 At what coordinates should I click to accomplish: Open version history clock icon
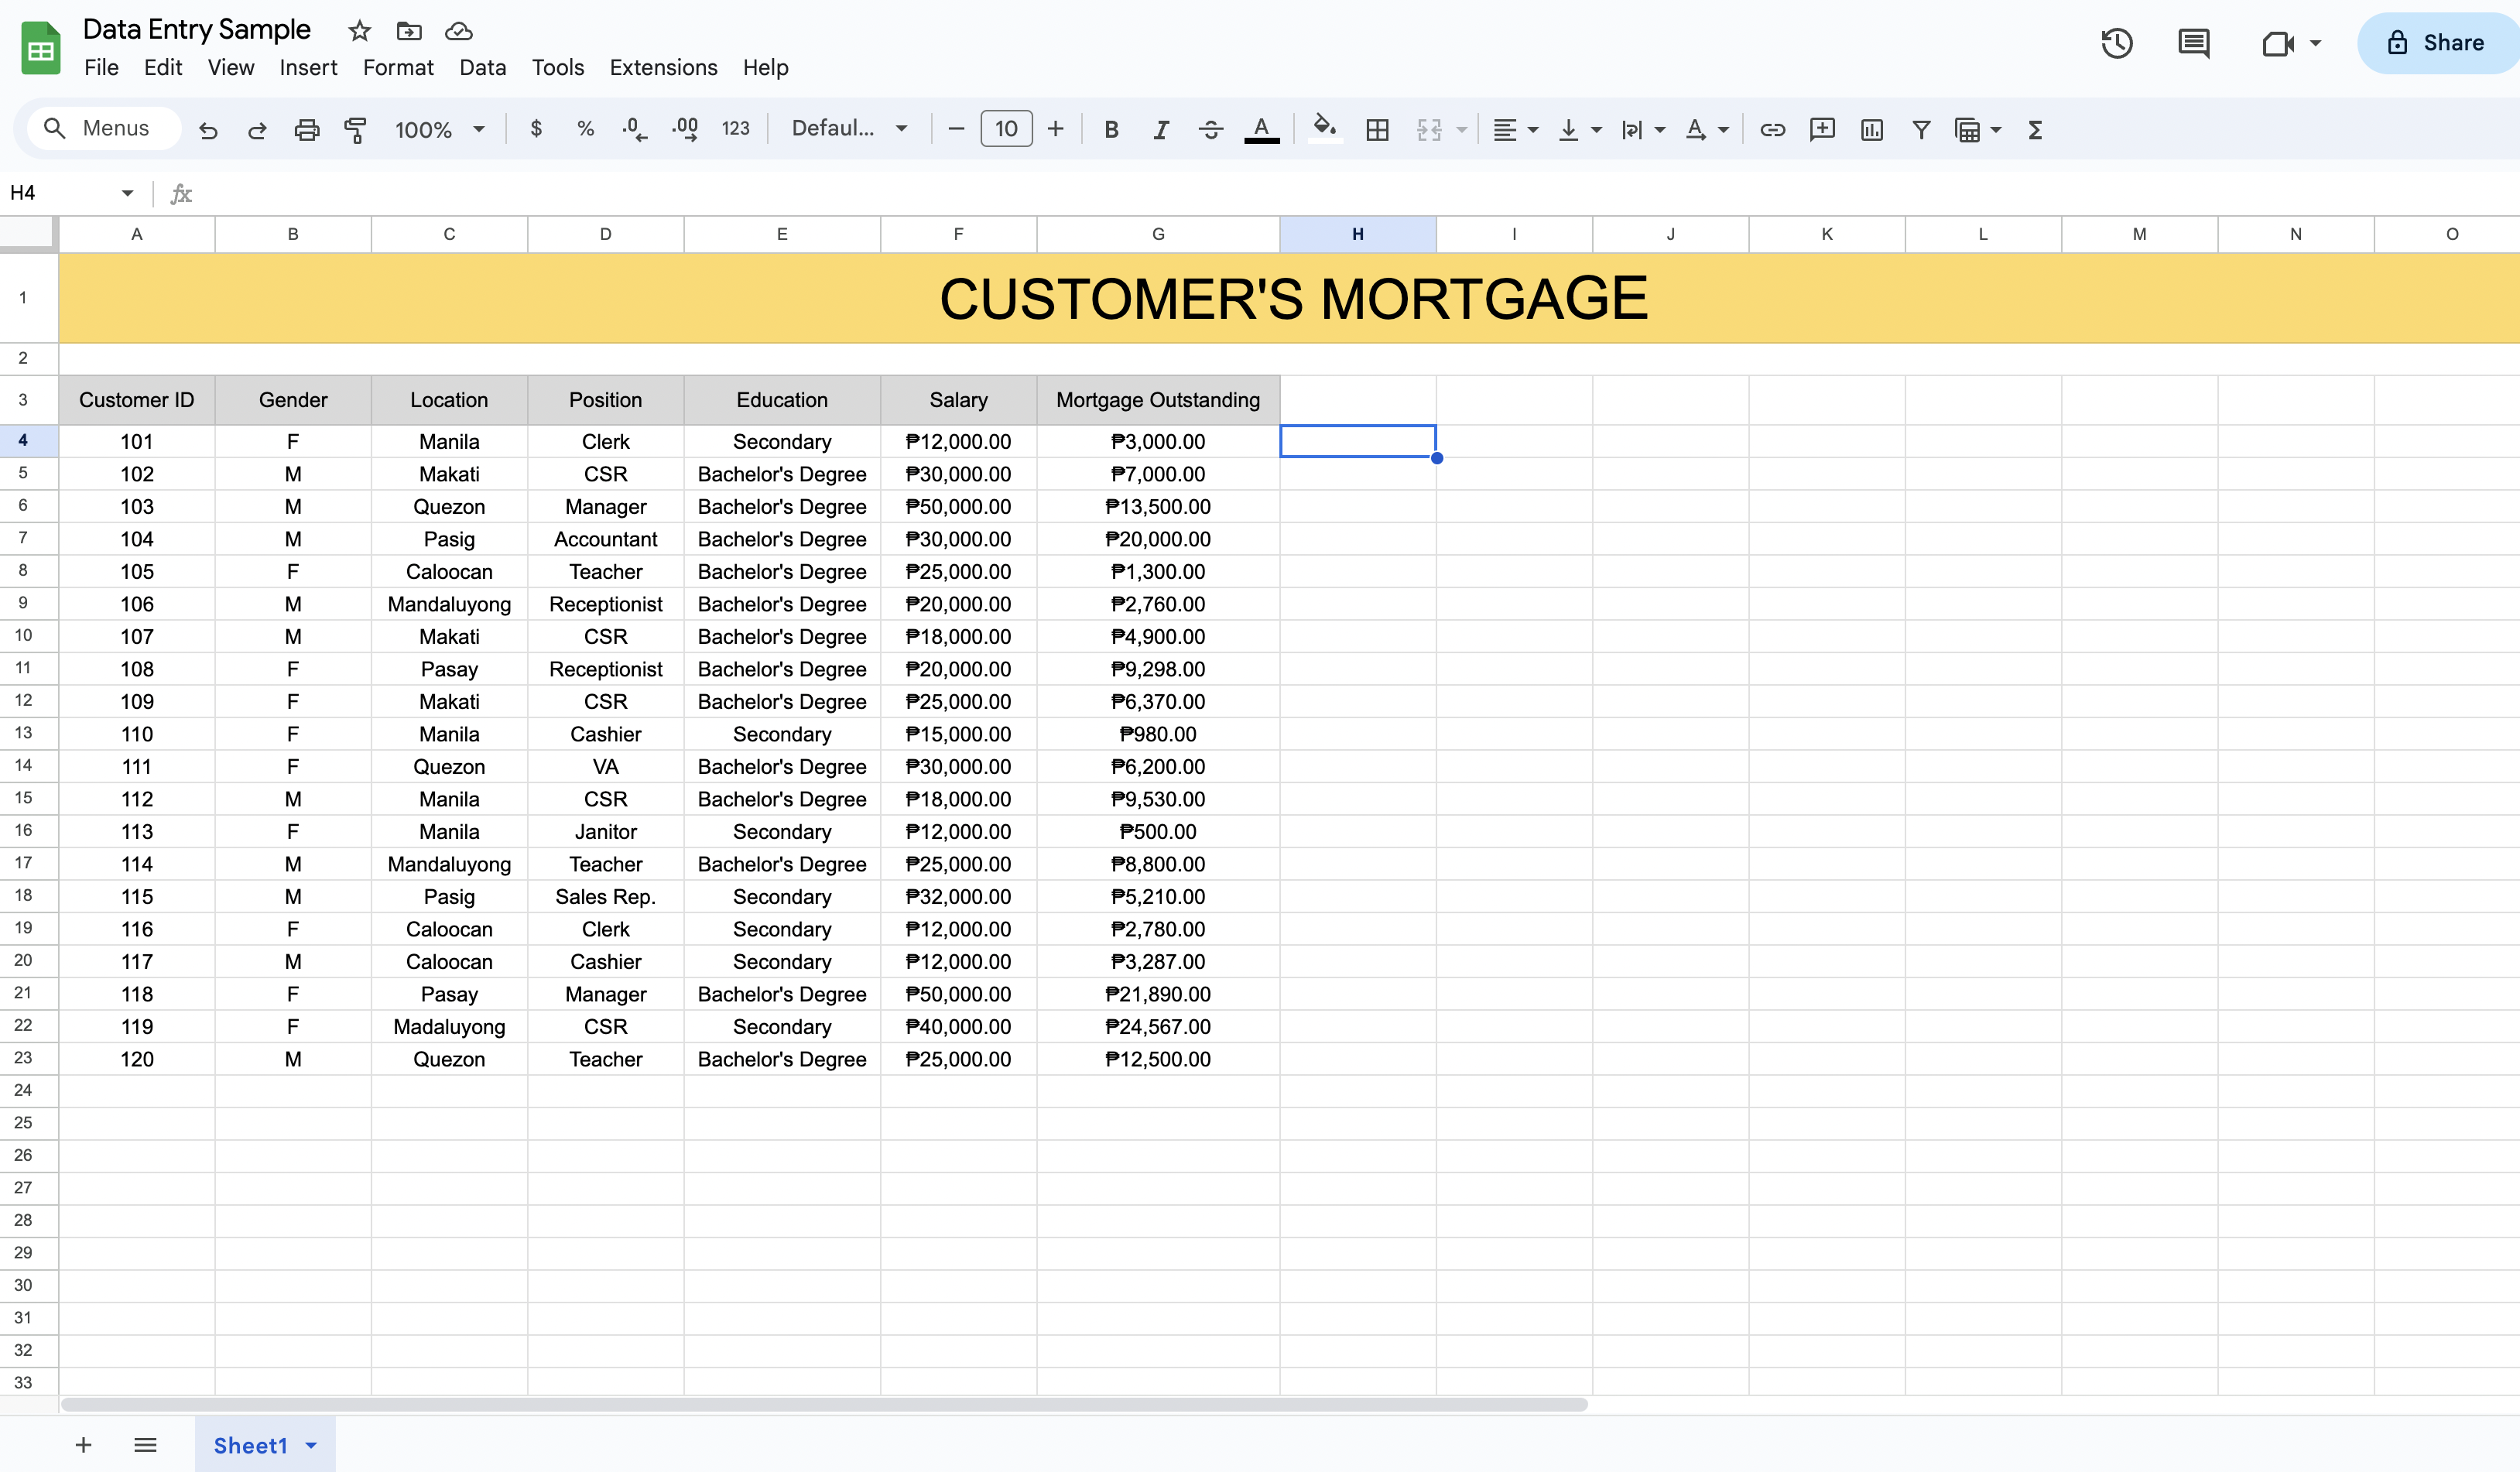click(x=2116, y=43)
